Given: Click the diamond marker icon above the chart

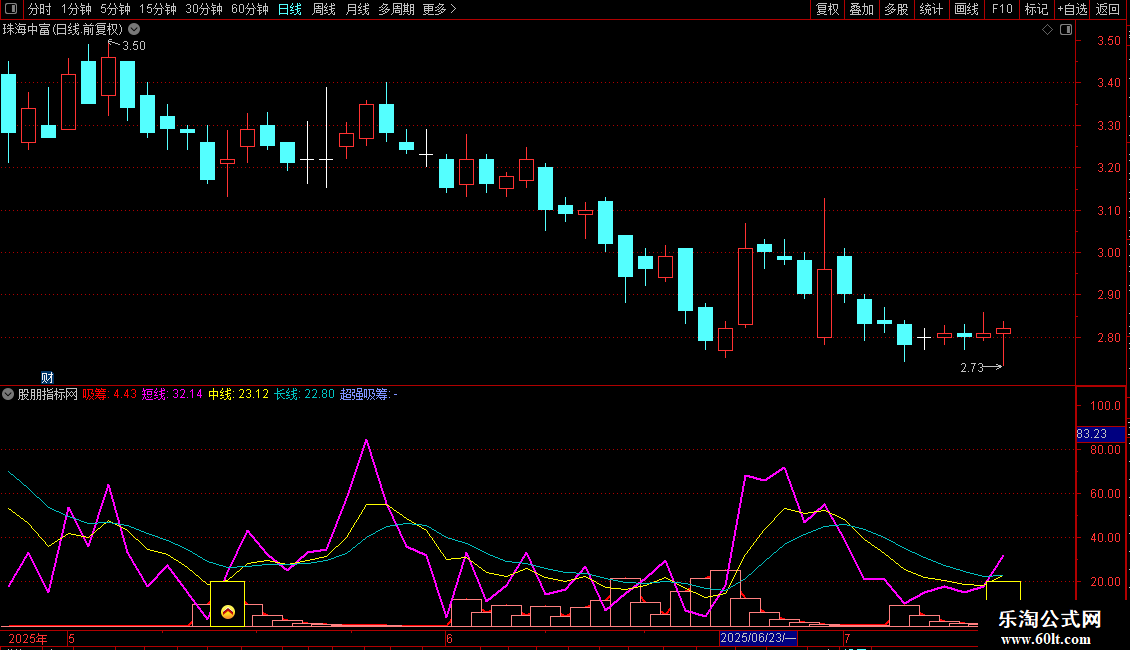Looking at the screenshot, I should click(1047, 30).
